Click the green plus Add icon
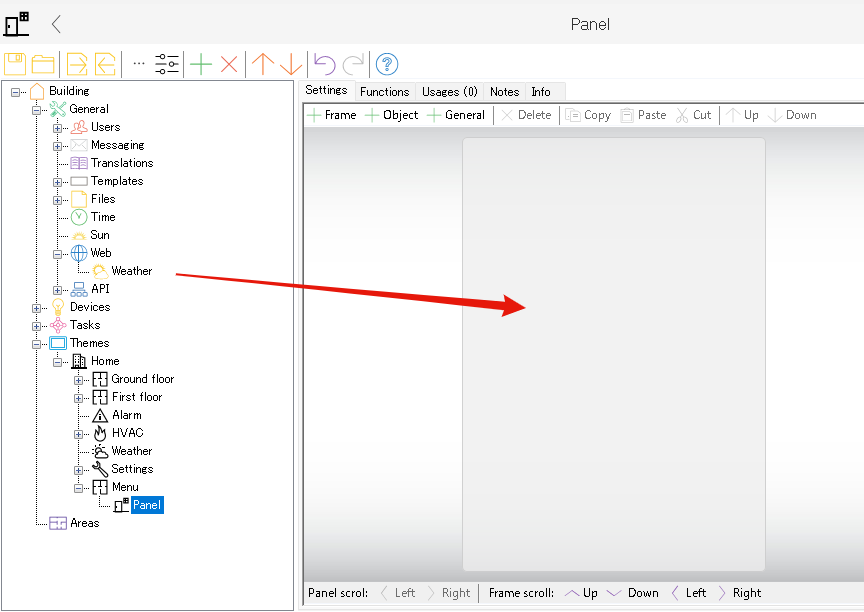The width and height of the screenshot is (864, 612). pyautogui.click(x=201, y=64)
